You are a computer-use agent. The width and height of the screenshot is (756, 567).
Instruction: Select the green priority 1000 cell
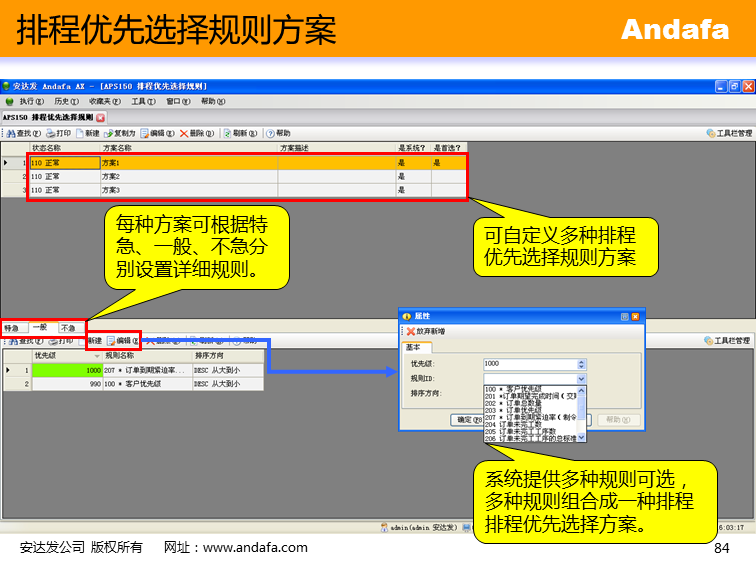(67, 370)
